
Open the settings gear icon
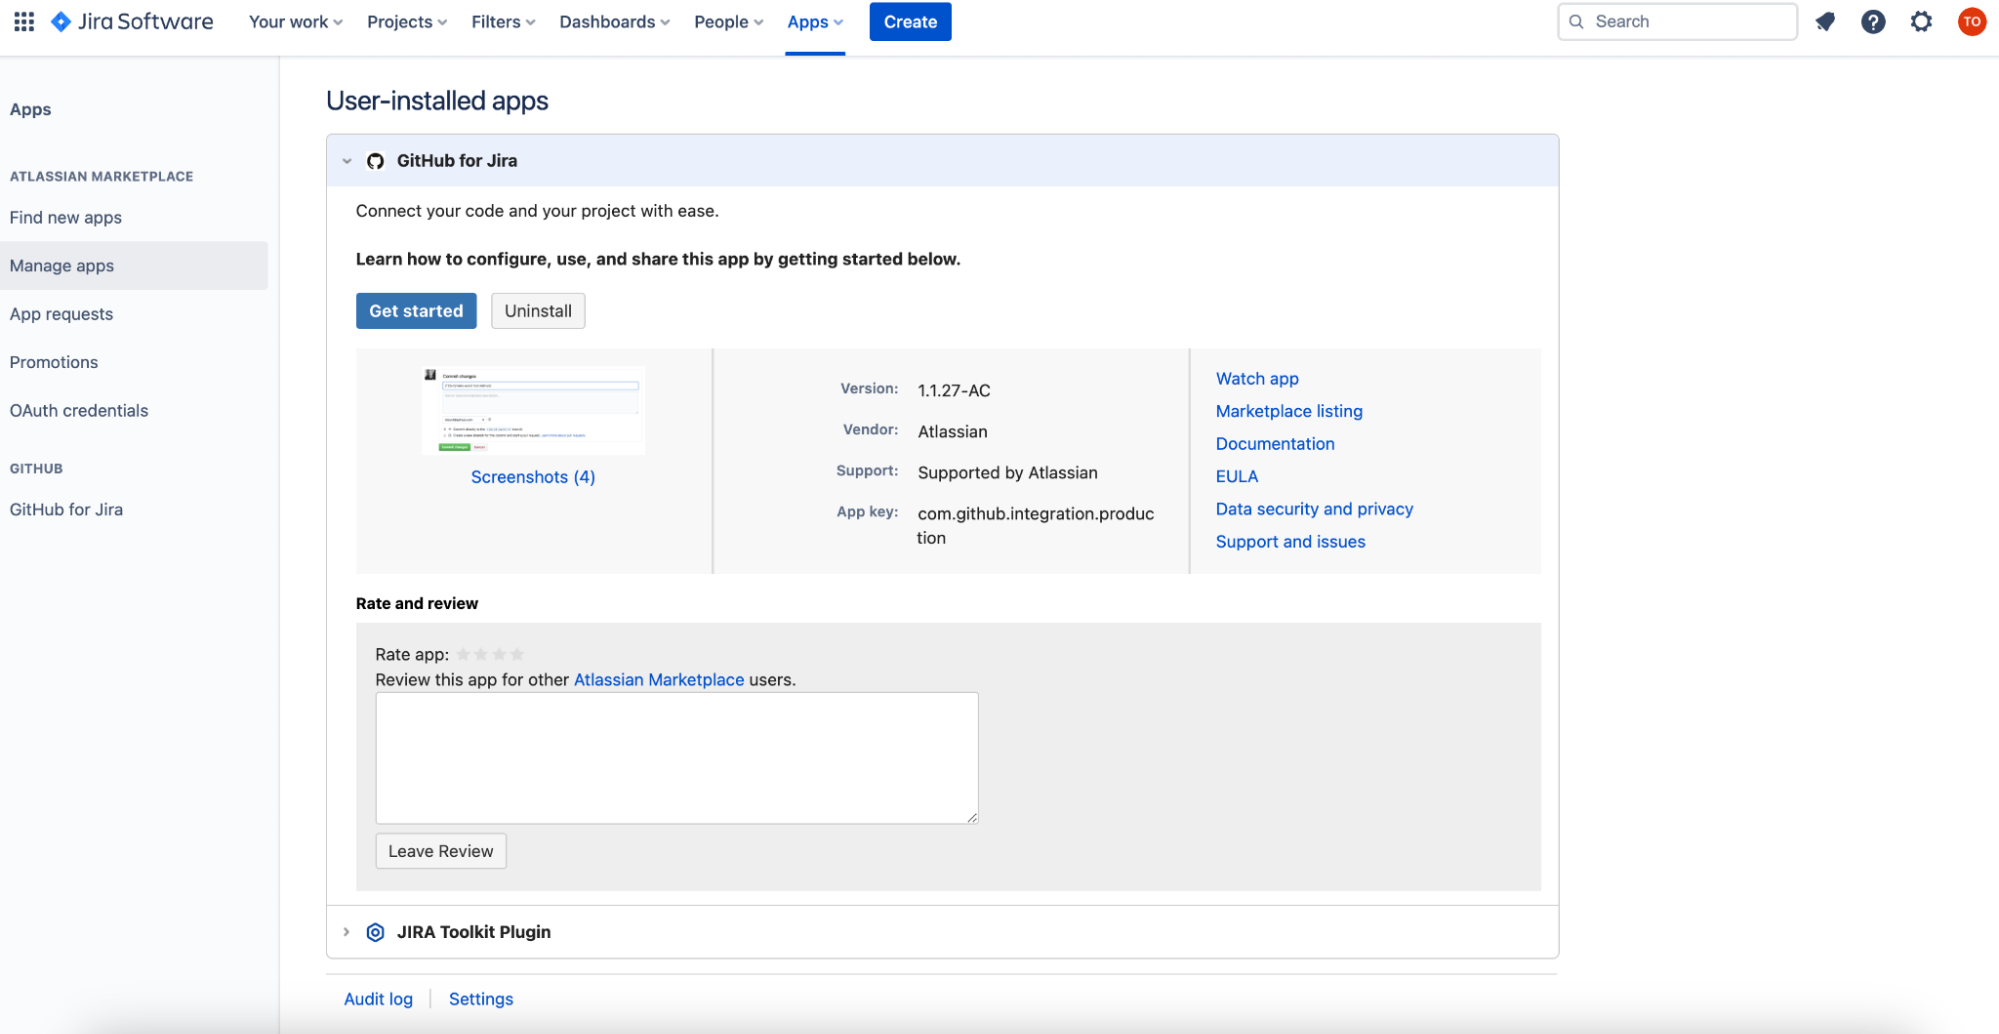coord(1921,21)
